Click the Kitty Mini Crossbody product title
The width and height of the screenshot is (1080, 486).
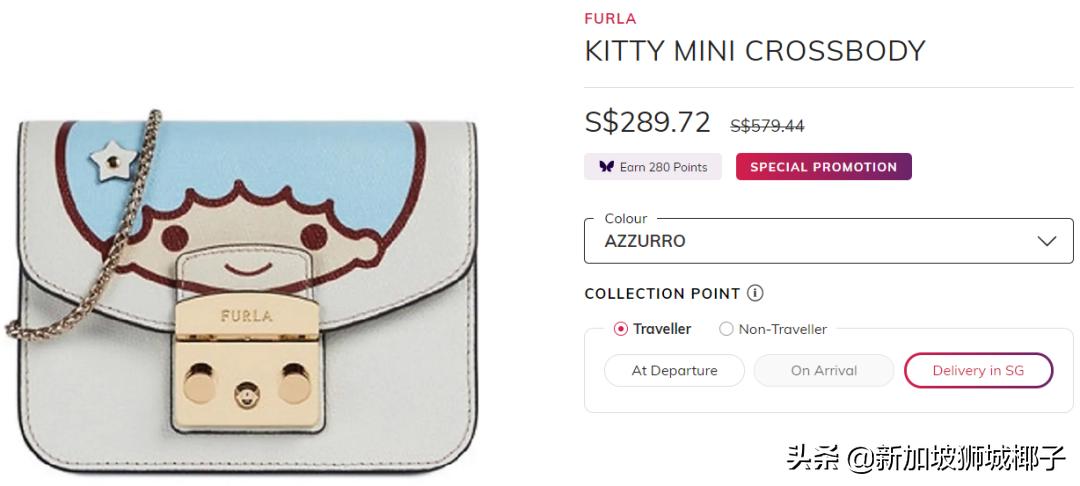755,51
